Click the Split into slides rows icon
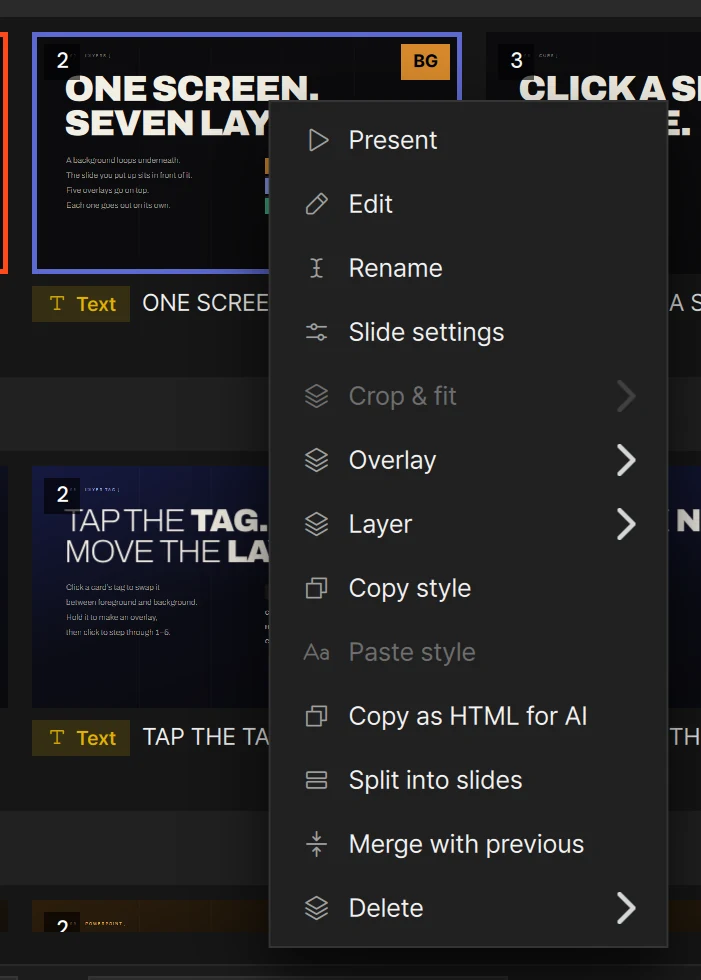701x980 pixels. [317, 780]
